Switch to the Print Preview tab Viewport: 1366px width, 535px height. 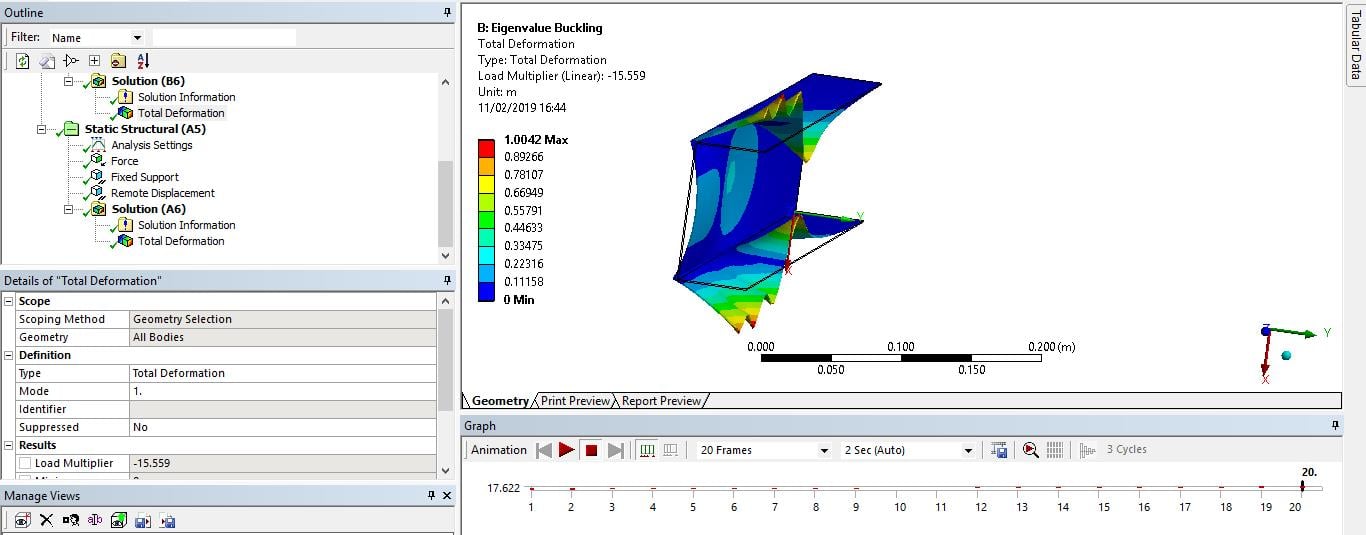pos(575,401)
